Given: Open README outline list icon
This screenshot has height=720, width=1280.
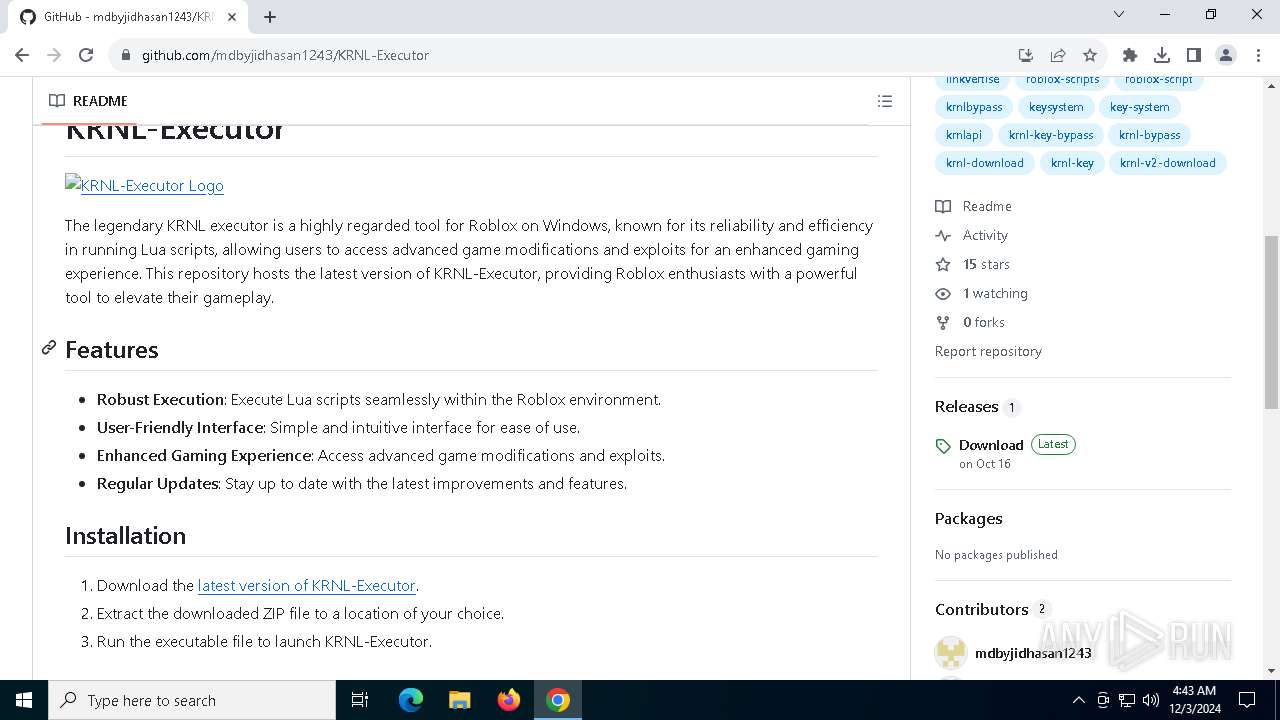Looking at the screenshot, I should [885, 101].
